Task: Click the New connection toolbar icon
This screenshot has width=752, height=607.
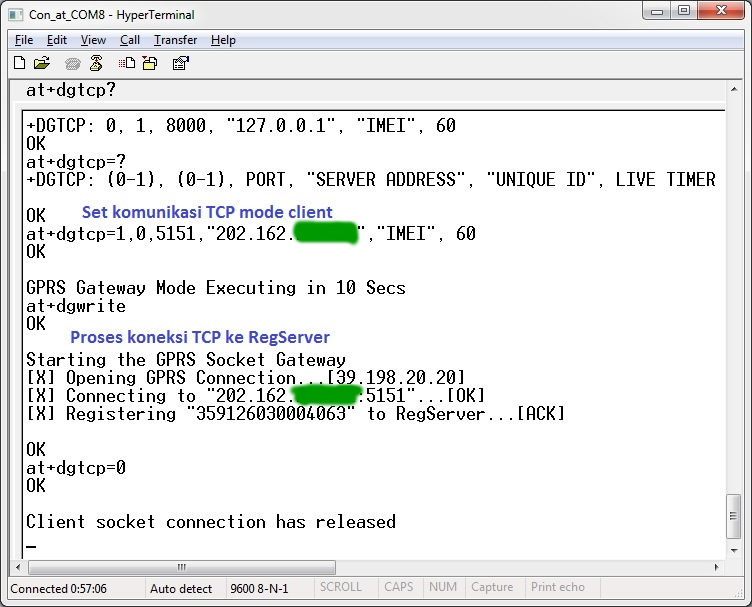Action: 19,63
